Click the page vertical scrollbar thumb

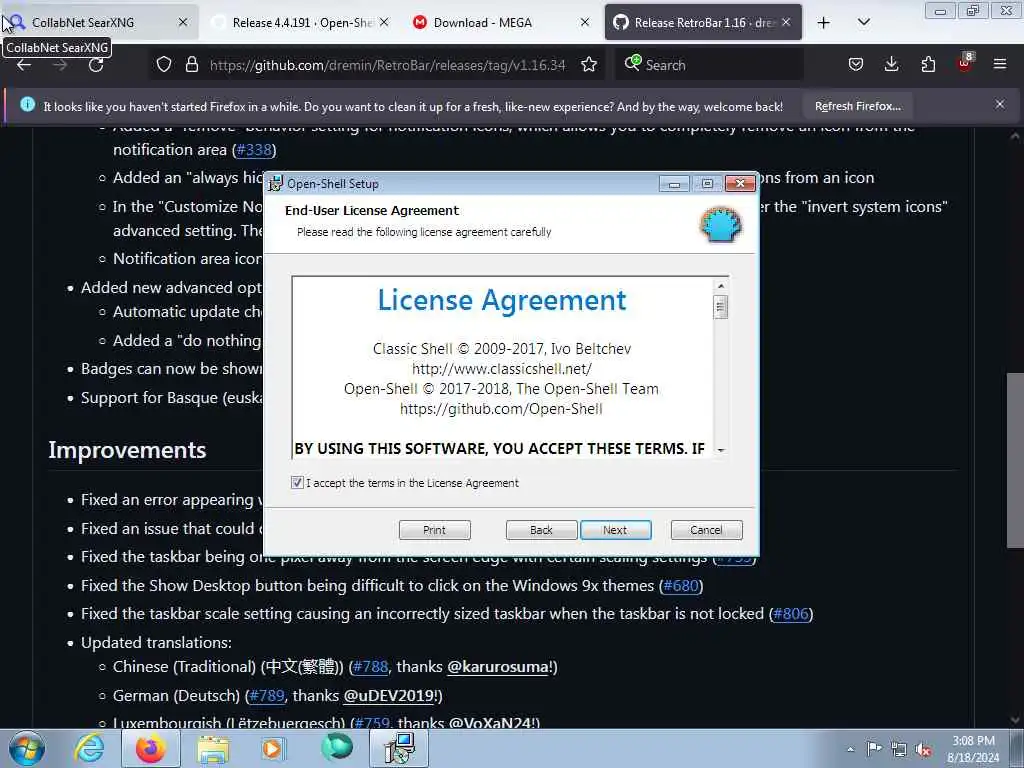tap(1015, 460)
